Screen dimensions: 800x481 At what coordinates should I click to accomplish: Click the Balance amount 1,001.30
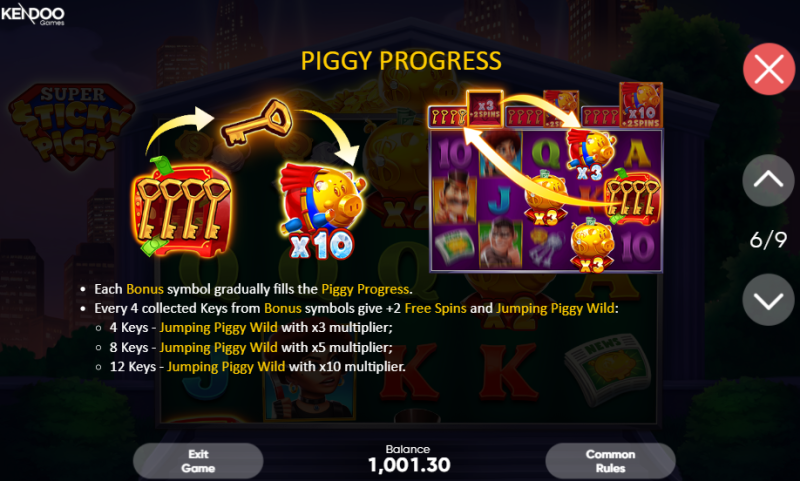(x=409, y=465)
